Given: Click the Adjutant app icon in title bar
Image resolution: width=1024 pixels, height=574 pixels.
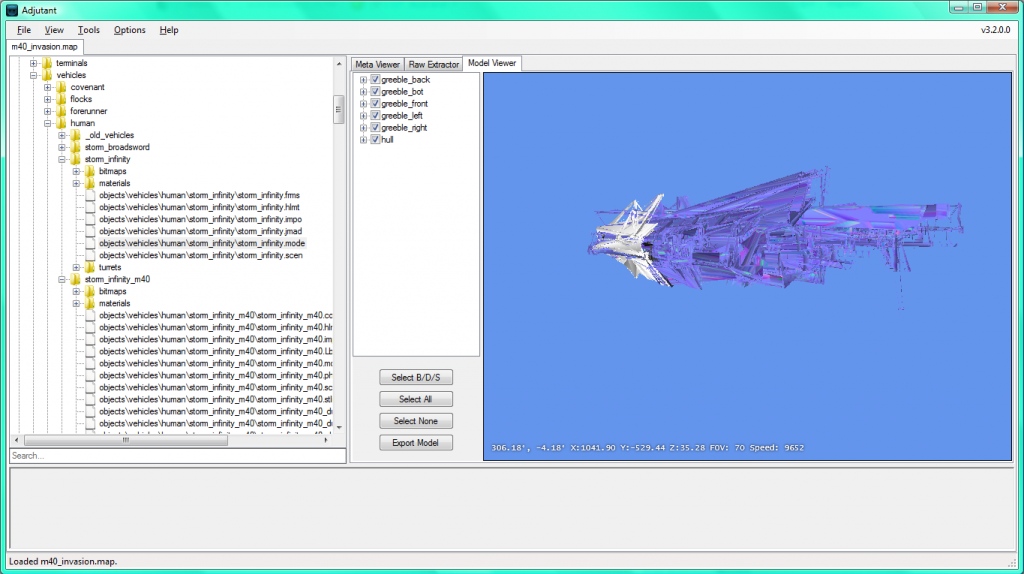Looking at the screenshot, I should point(12,10).
